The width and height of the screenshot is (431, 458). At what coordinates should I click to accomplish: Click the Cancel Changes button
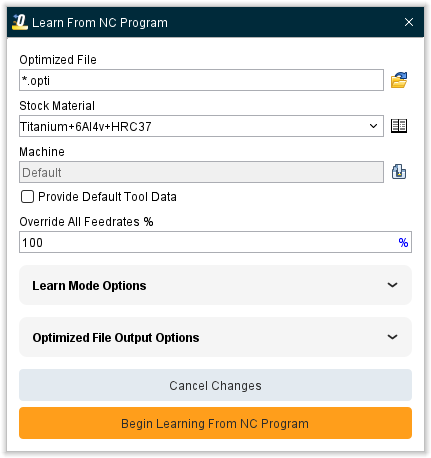click(215, 385)
